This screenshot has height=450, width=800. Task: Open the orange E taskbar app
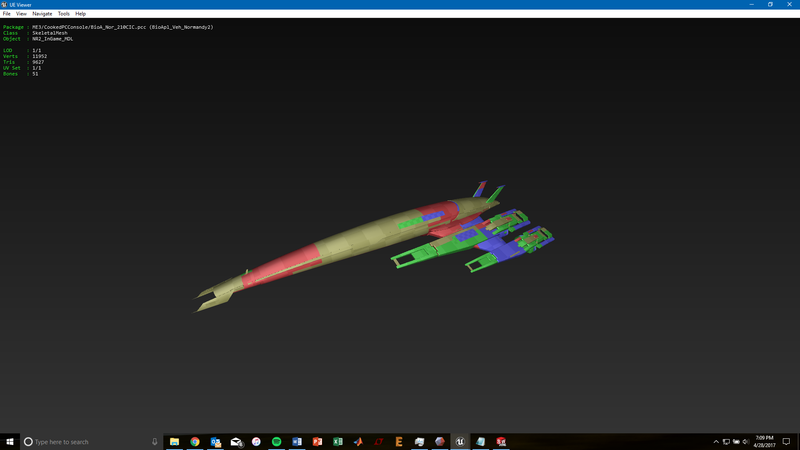pyautogui.click(x=399, y=442)
